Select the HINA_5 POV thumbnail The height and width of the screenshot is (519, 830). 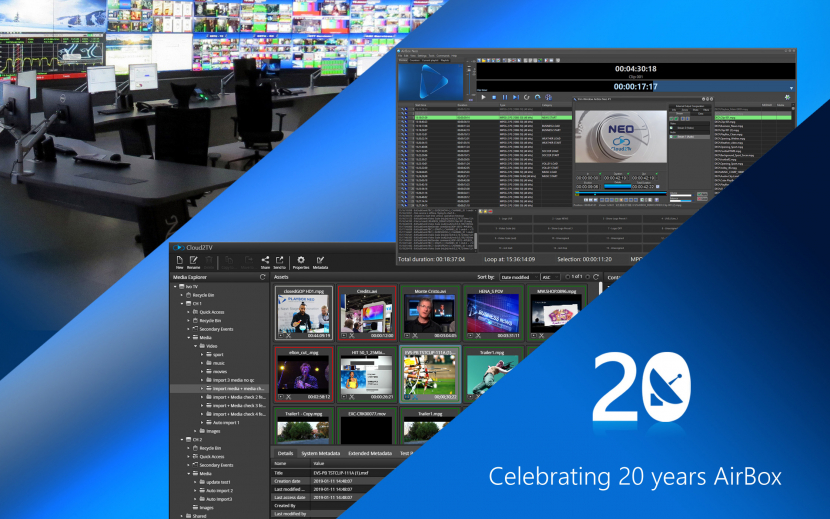492,313
